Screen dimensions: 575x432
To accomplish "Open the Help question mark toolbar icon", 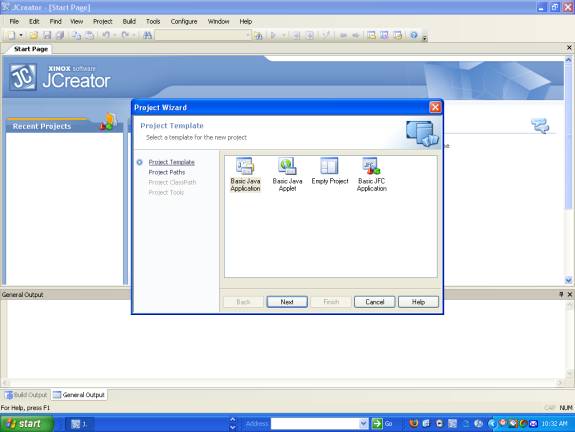I will (x=414, y=35).
